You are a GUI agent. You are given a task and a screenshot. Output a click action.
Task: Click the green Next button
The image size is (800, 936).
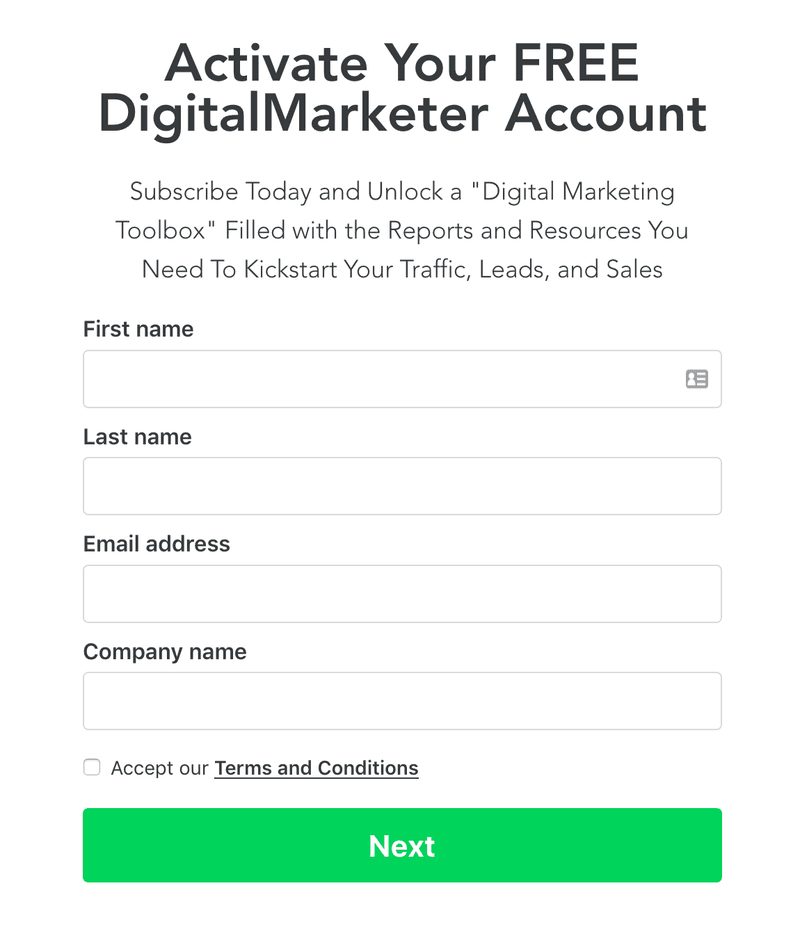402,845
